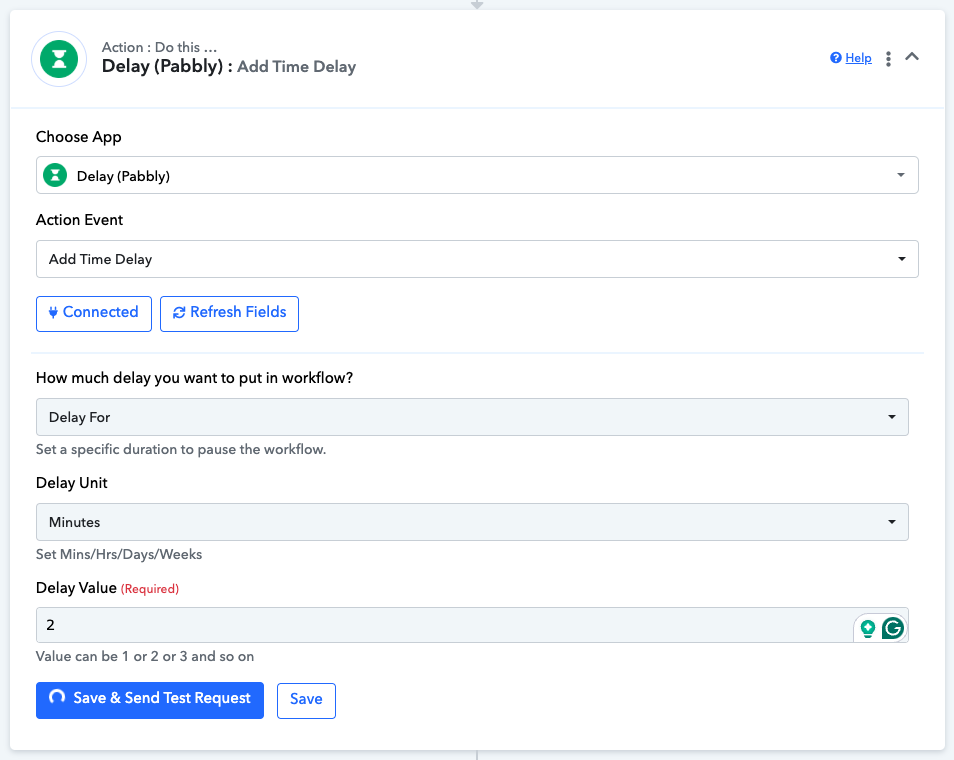The width and height of the screenshot is (954, 760).
Task: Open the three-dot options menu
Action: coord(888,59)
